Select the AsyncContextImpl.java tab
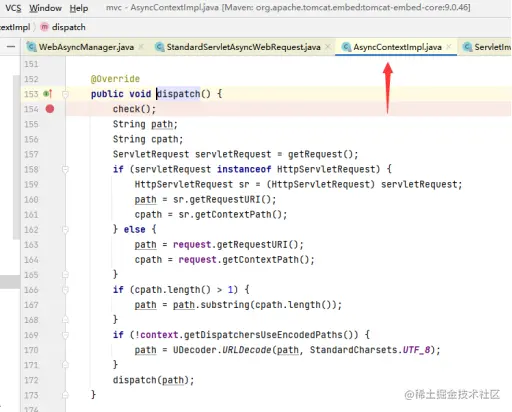 tap(397, 47)
